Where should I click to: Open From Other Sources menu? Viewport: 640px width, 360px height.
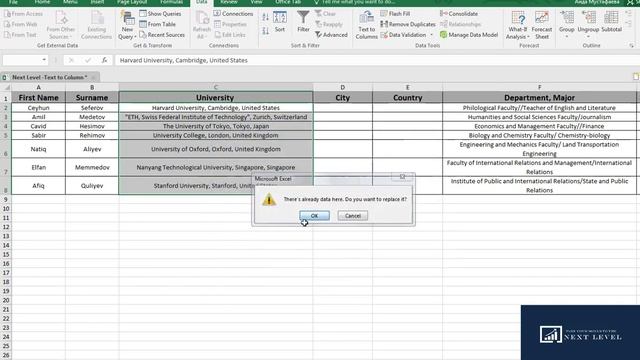61,25
